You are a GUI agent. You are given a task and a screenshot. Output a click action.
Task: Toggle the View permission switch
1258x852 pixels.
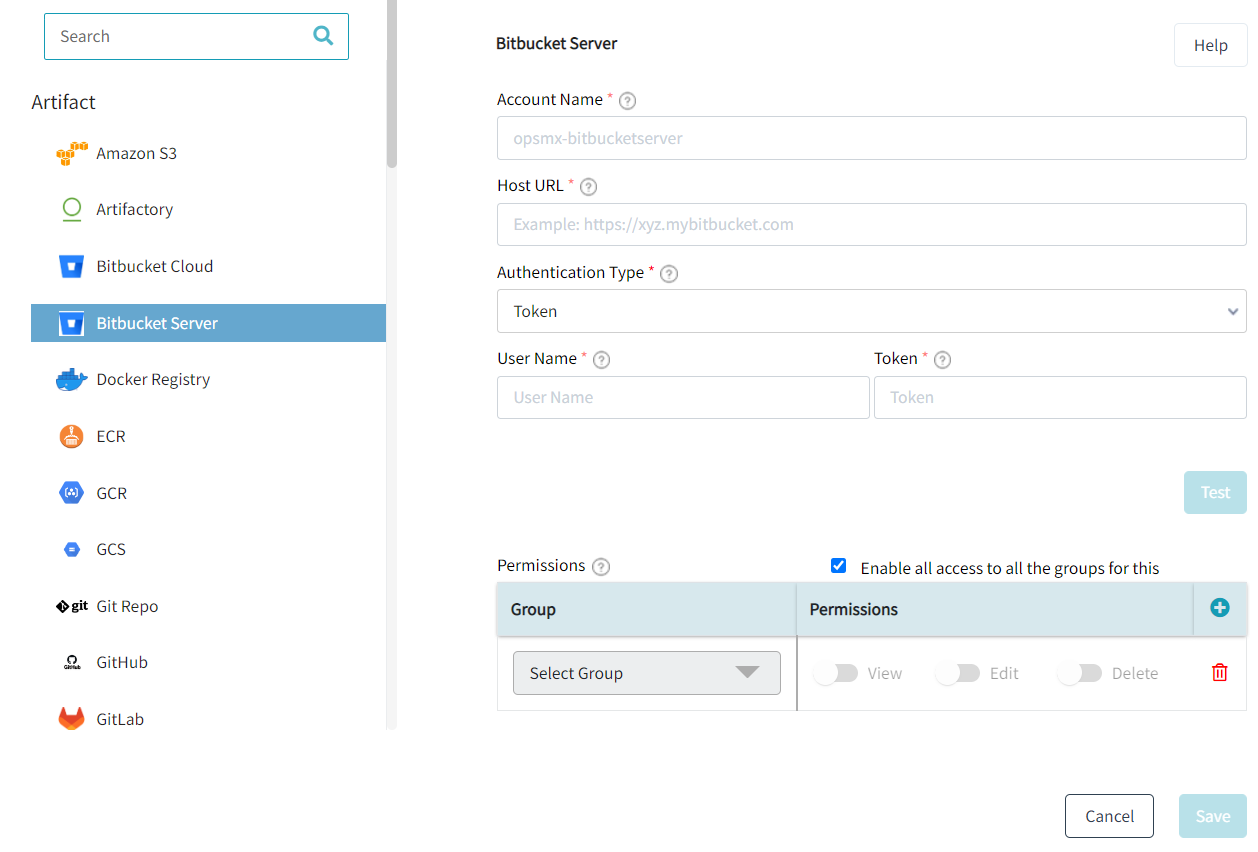835,672
